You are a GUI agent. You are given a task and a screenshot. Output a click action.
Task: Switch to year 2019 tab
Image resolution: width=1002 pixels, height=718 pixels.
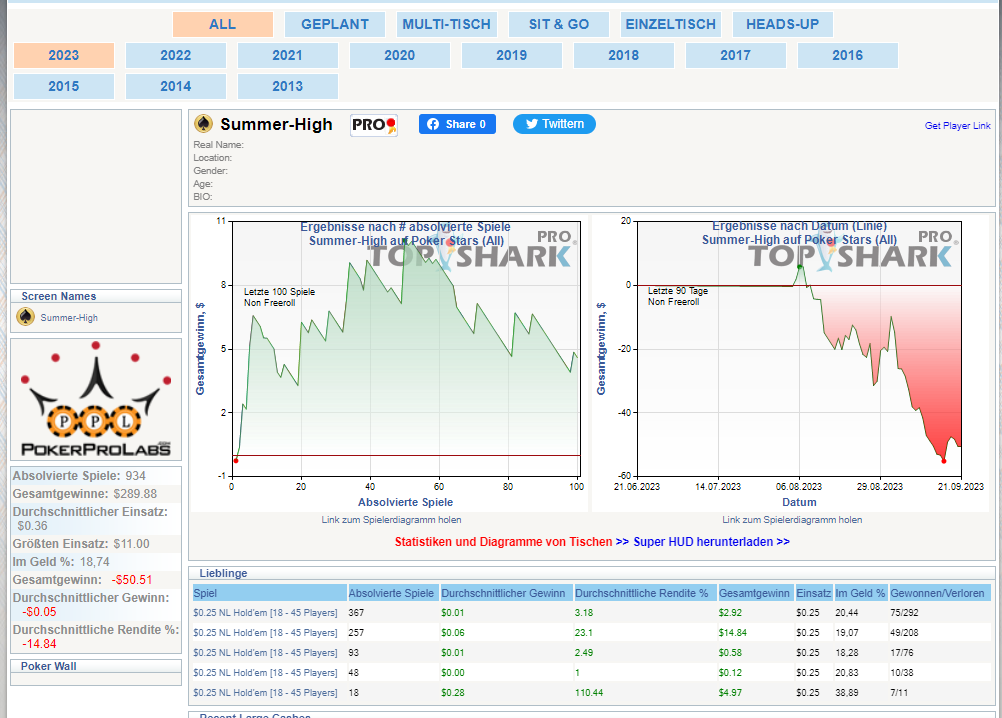(x=512, y=56)
